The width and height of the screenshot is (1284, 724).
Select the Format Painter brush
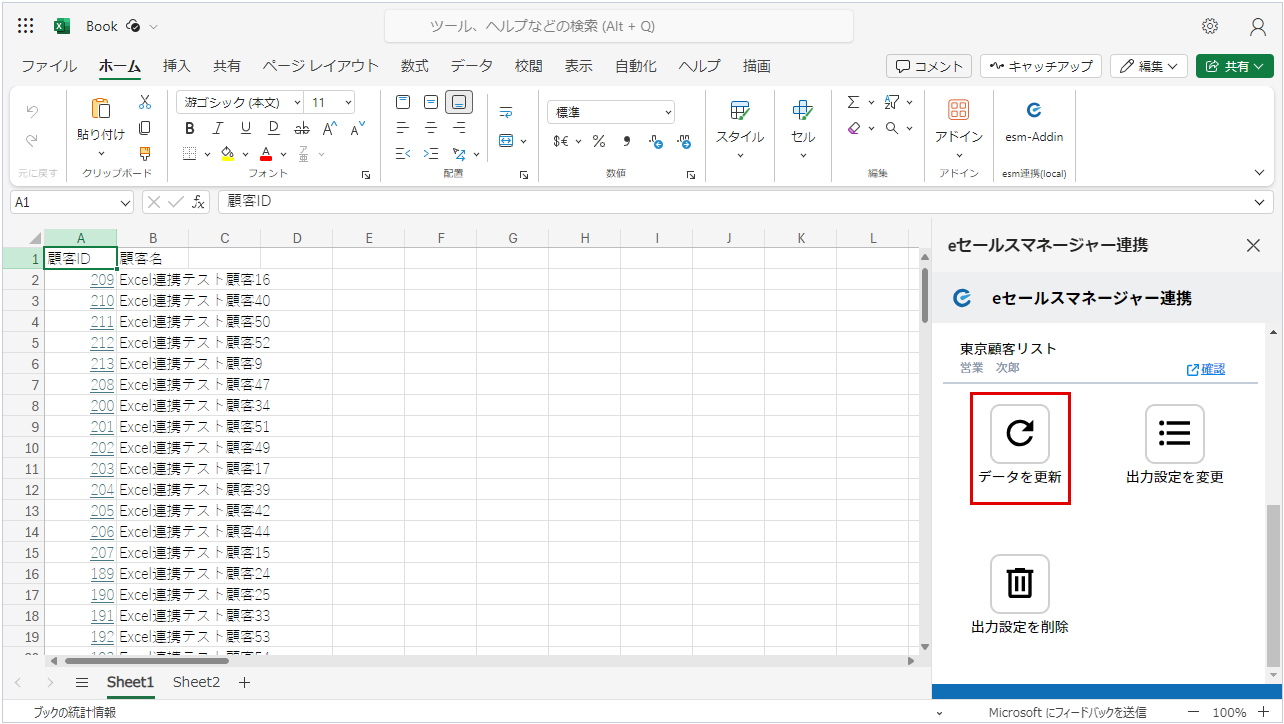tap(144, 153)
